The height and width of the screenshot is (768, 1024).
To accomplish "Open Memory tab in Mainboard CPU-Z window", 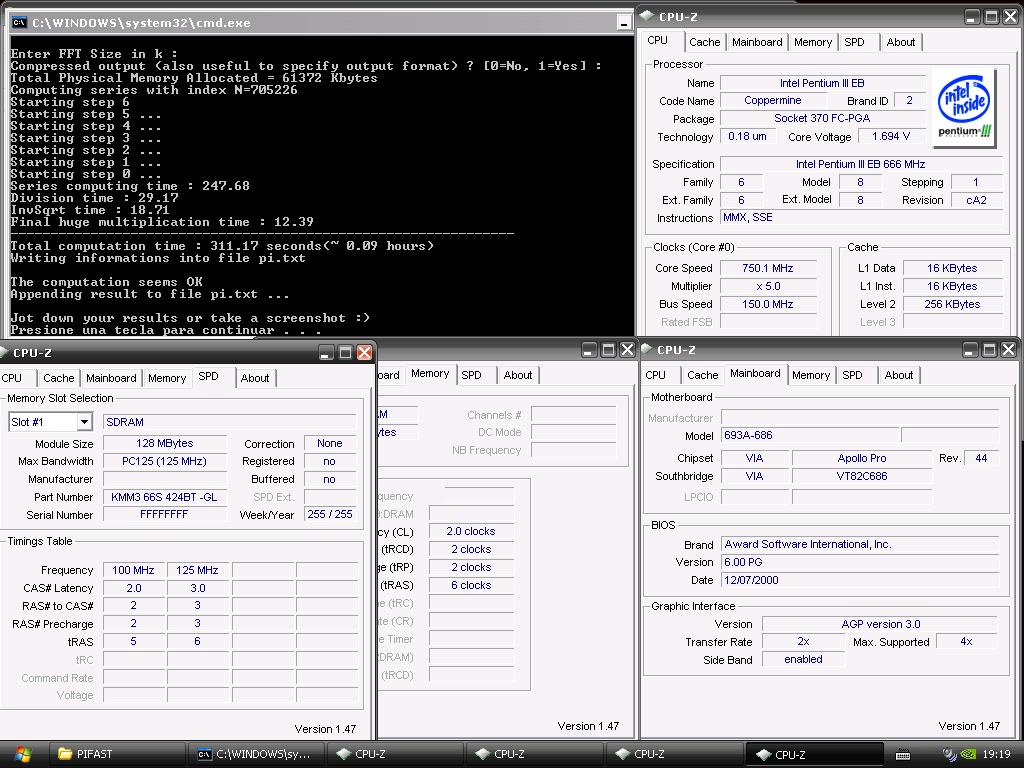I will click(x=810, y=376).
